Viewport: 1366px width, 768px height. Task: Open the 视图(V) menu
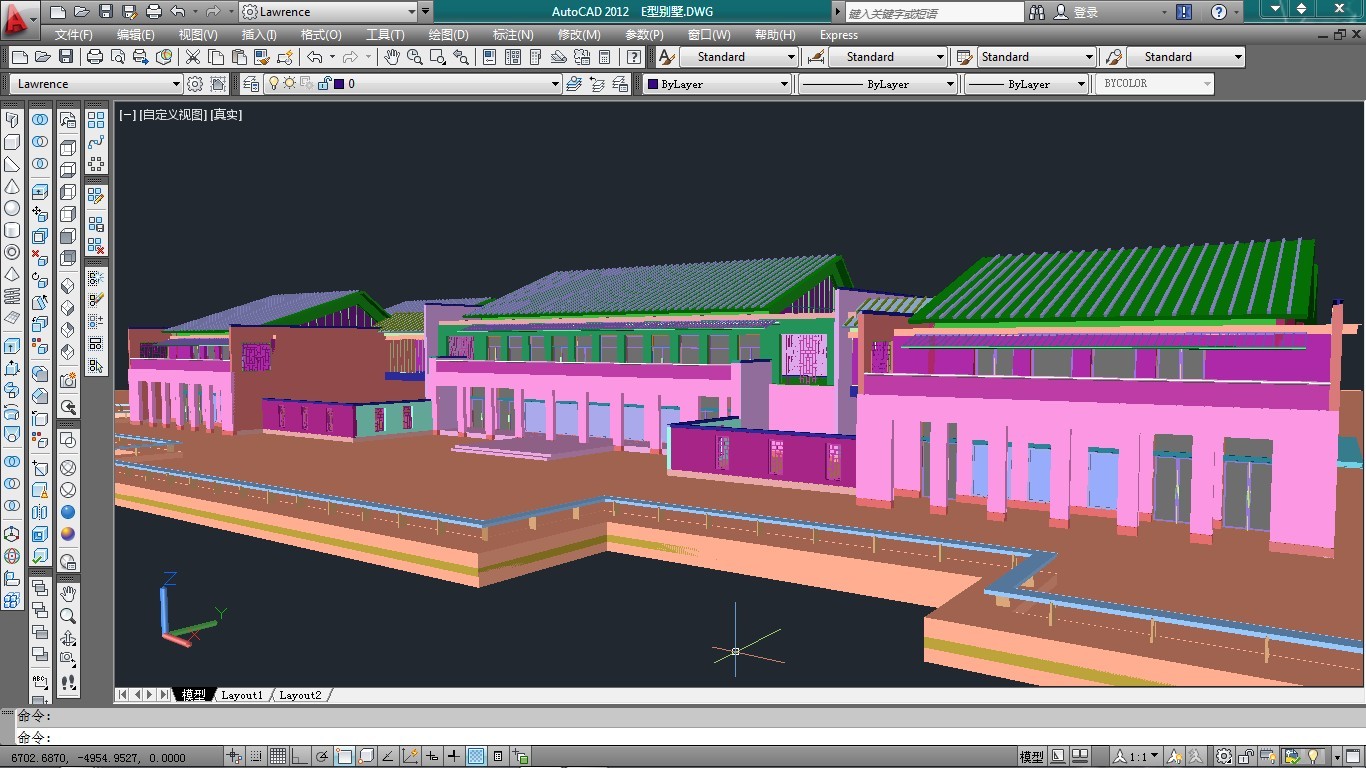(x=198, y=35)
